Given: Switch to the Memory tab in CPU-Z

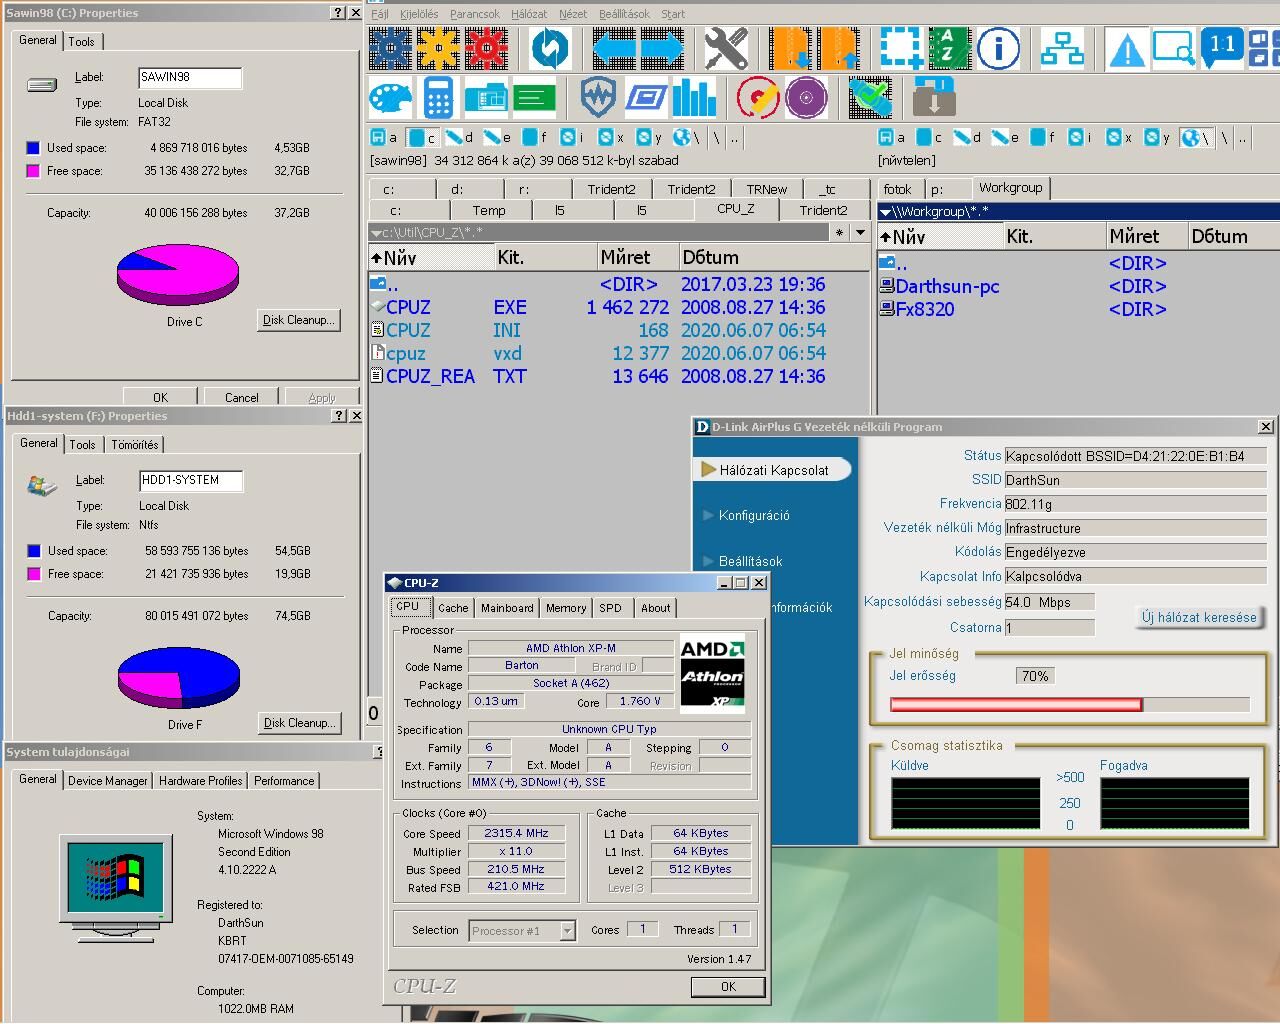Looking at the screenshot, I should pos(566,608).
